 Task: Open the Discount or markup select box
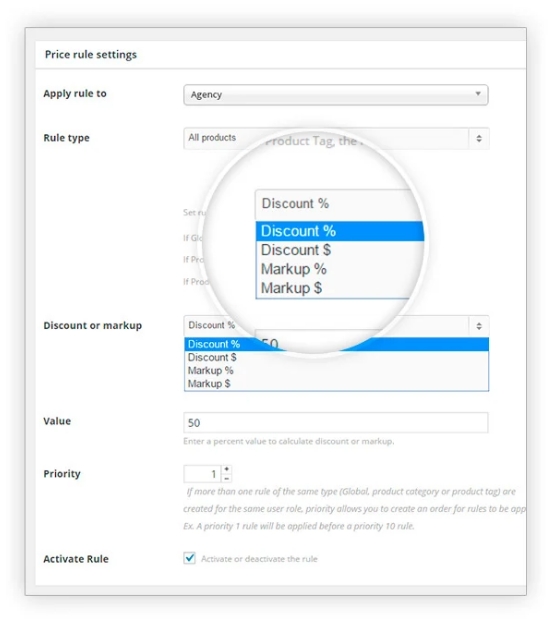[336, 326]
